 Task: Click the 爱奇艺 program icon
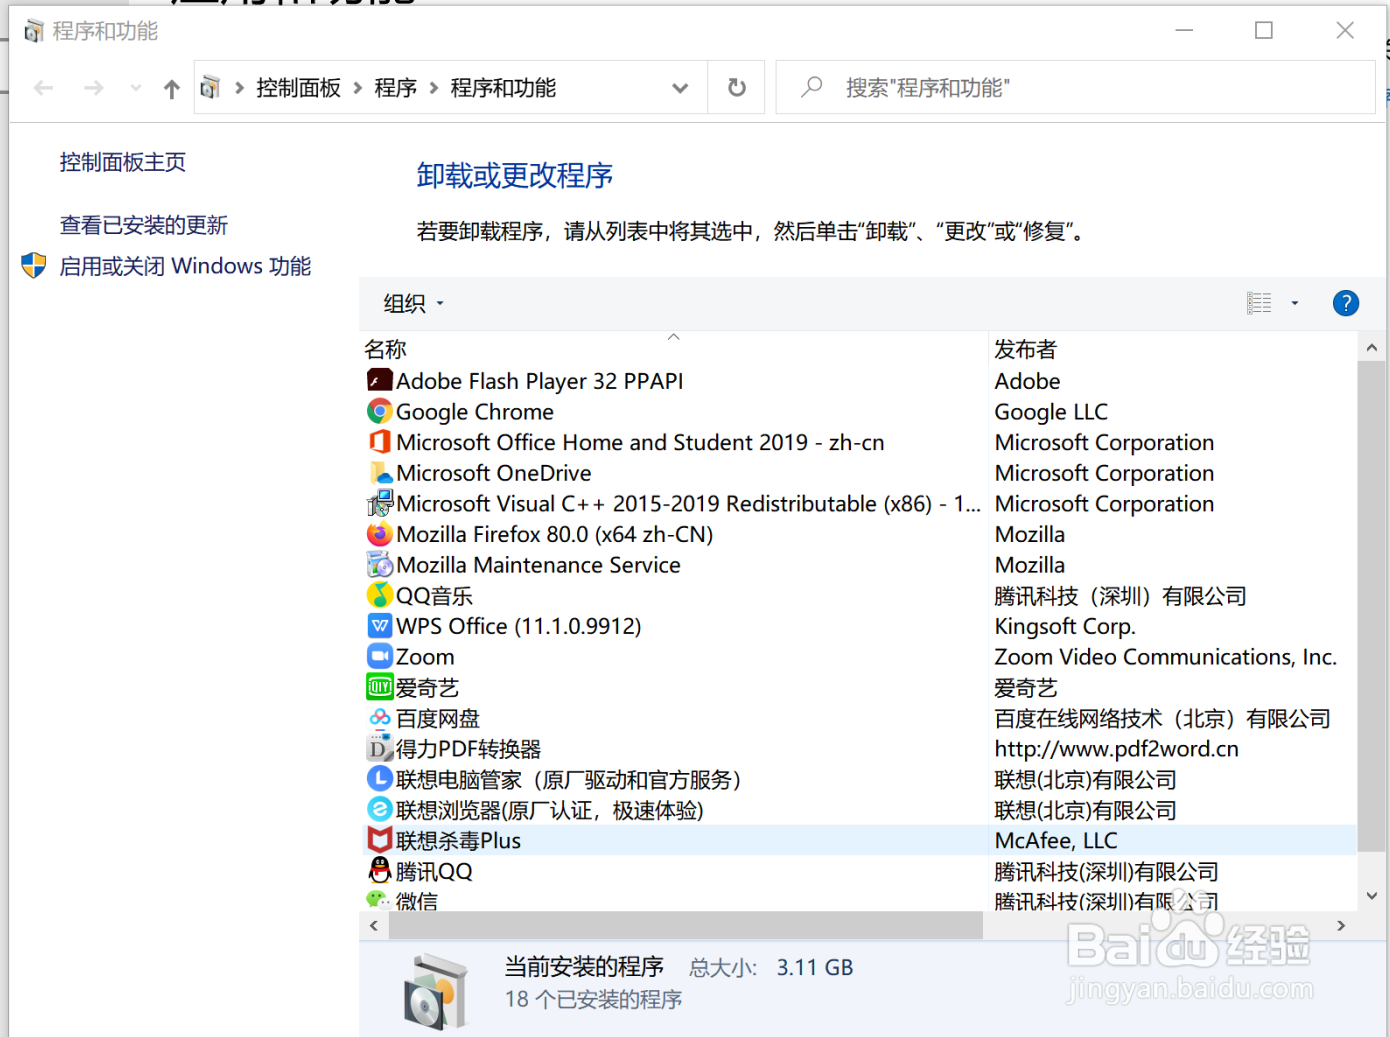379,687
